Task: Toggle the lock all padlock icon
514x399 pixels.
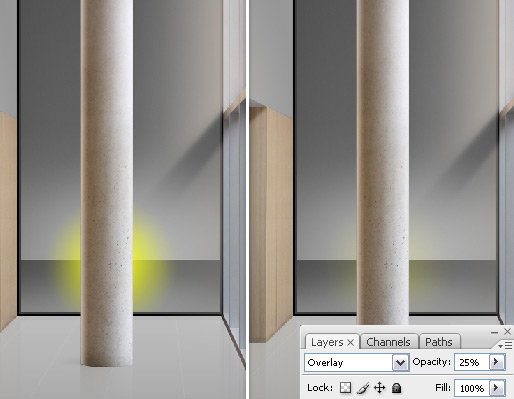Action: [x=396, y=388]
